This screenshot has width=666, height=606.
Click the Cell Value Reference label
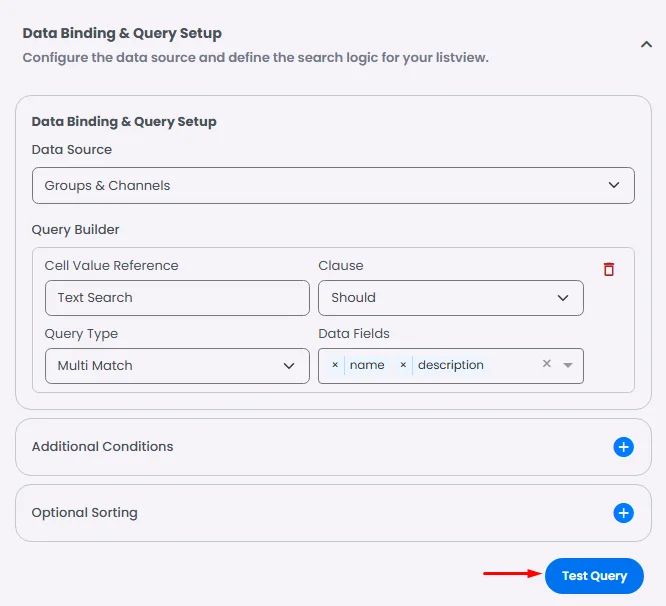pos(111,265)
